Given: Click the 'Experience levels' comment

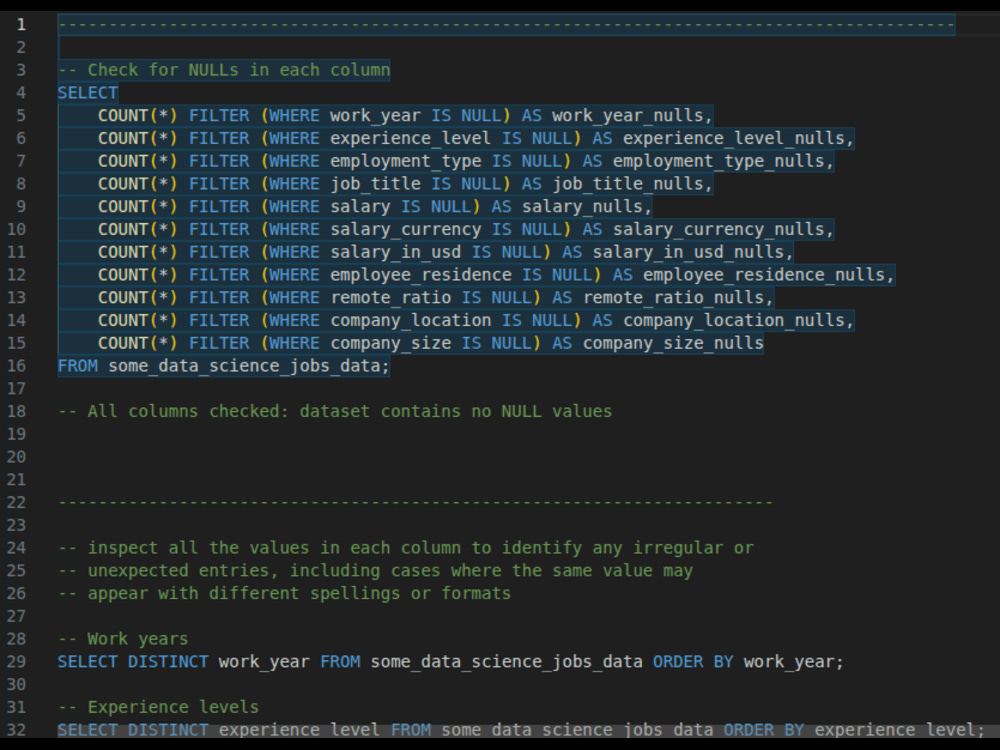Looking at the screenshot, I should click(158, 707).
